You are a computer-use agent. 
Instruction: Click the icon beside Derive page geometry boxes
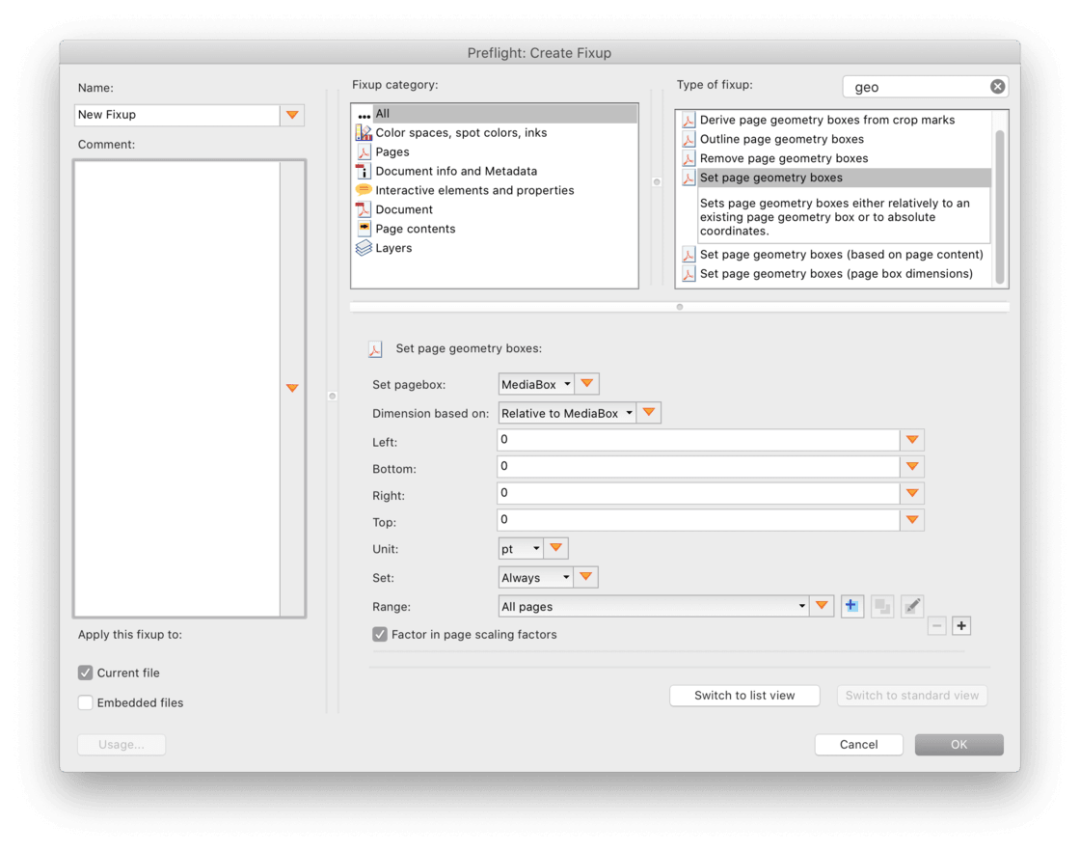[x=688, y=120]
